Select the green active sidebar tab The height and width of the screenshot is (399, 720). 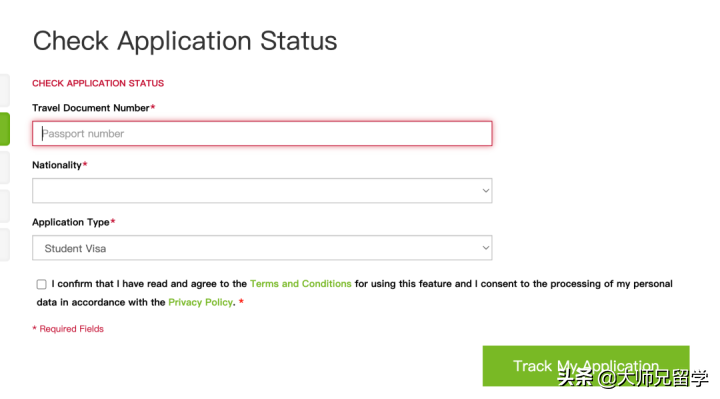5,129
